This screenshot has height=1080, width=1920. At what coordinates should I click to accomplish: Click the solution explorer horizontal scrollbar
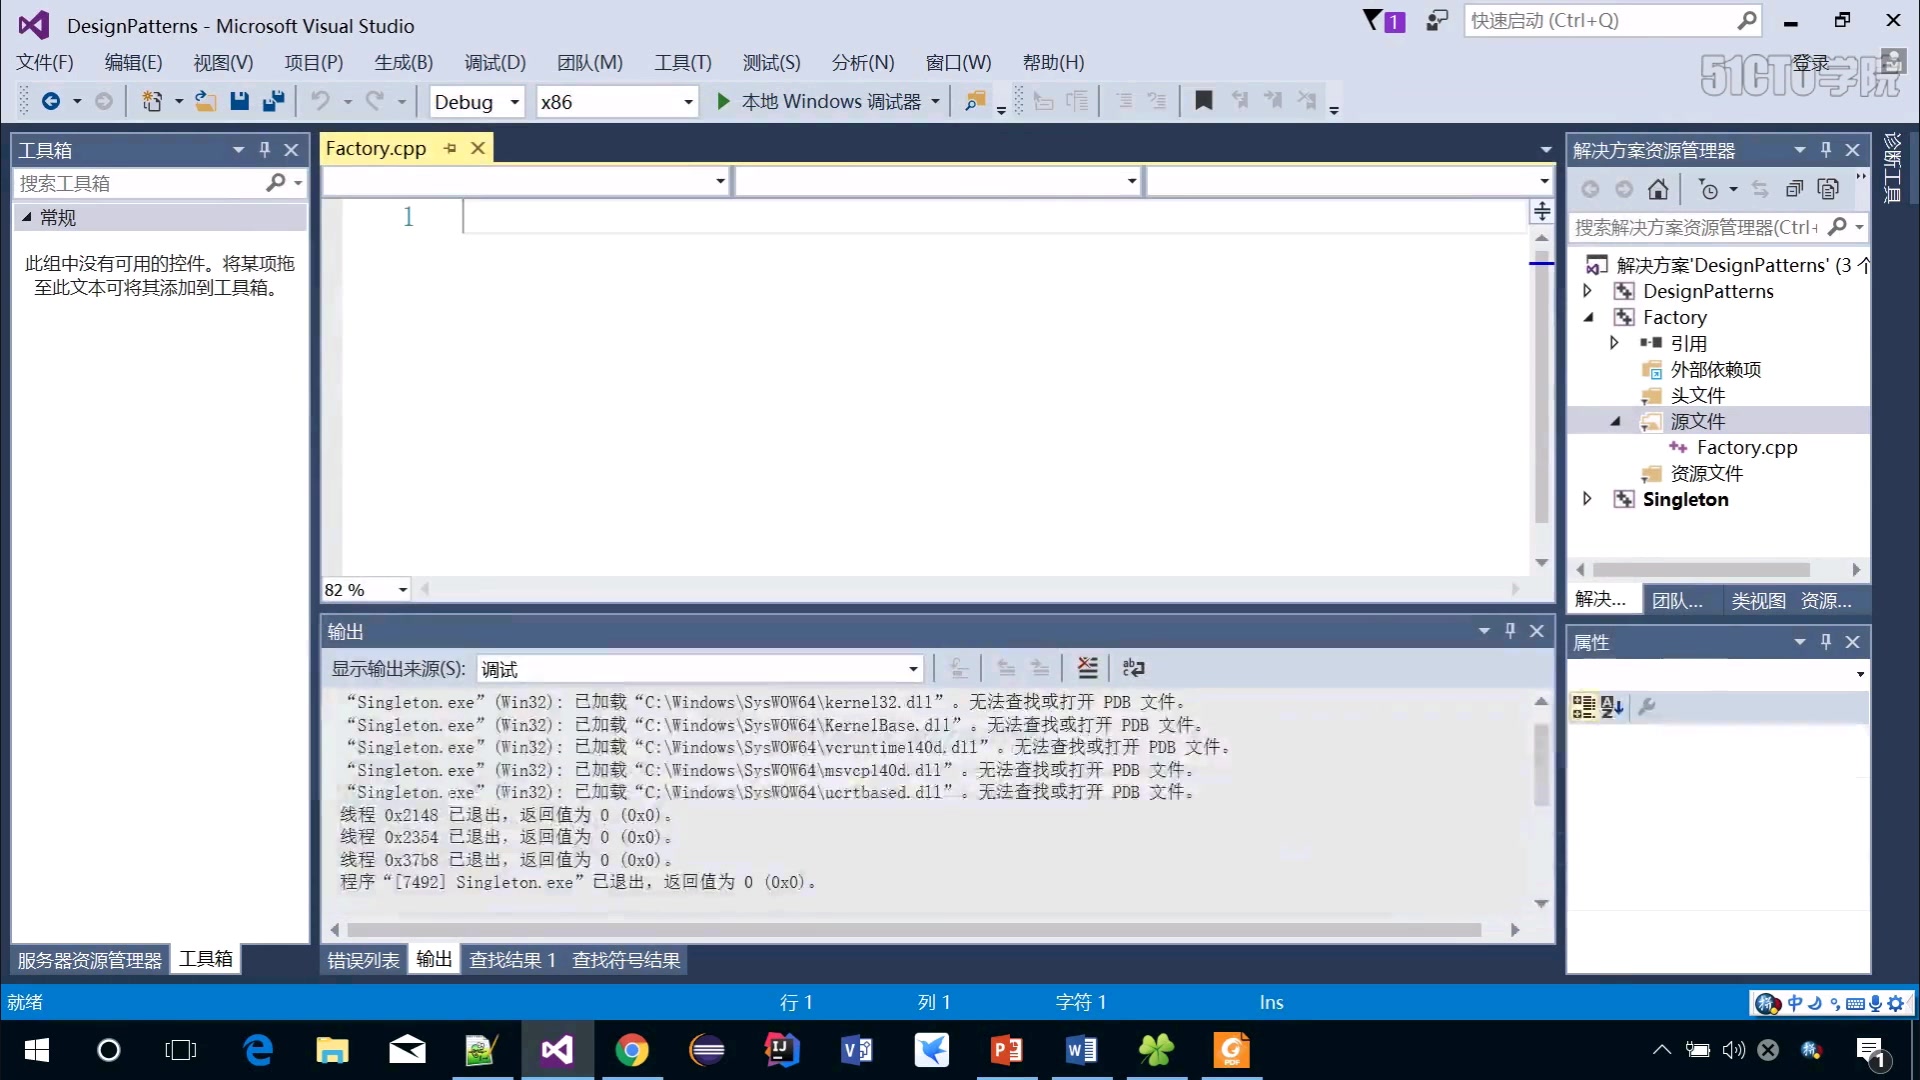pyautogui.click(x=1700, y=570)
